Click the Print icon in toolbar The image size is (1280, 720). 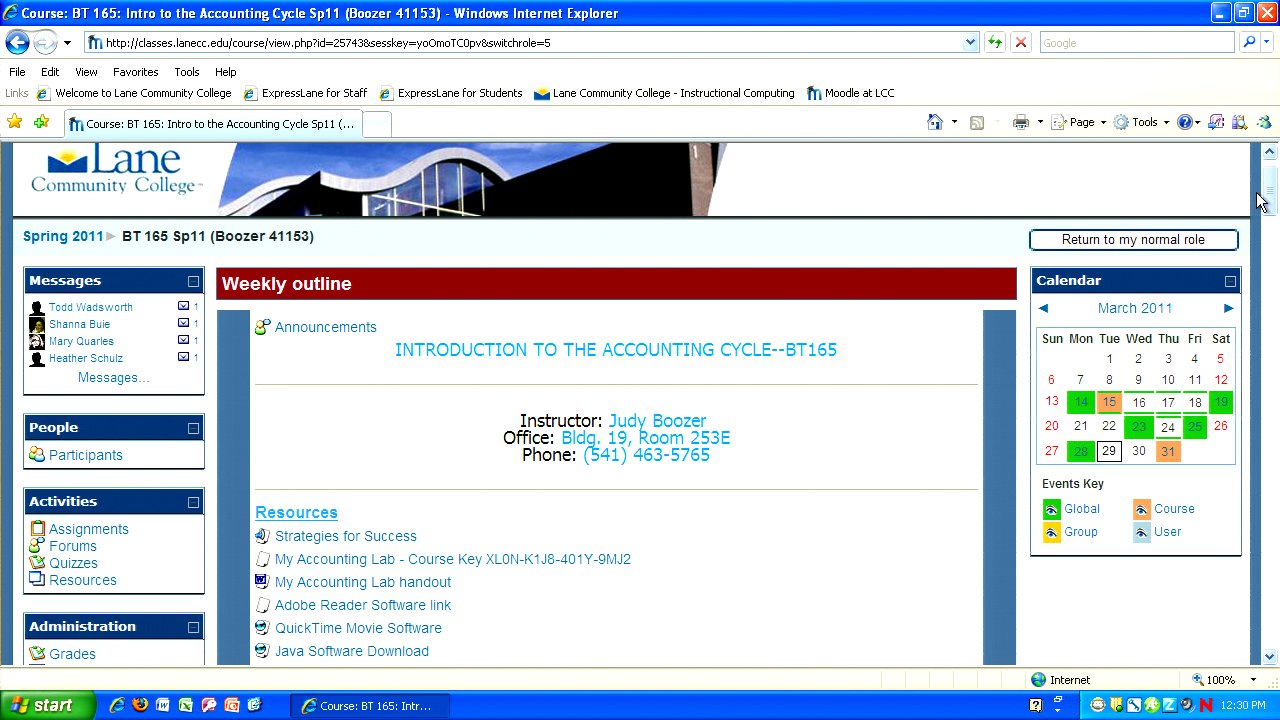1020,122
